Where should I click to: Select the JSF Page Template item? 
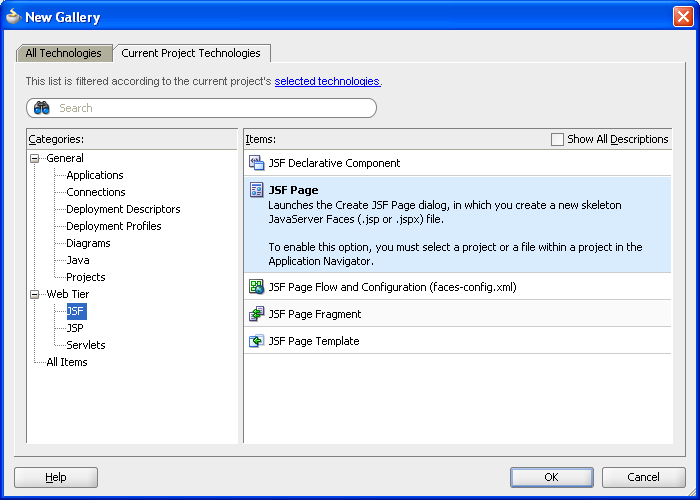pyautogui.click(x=458, y=341)
